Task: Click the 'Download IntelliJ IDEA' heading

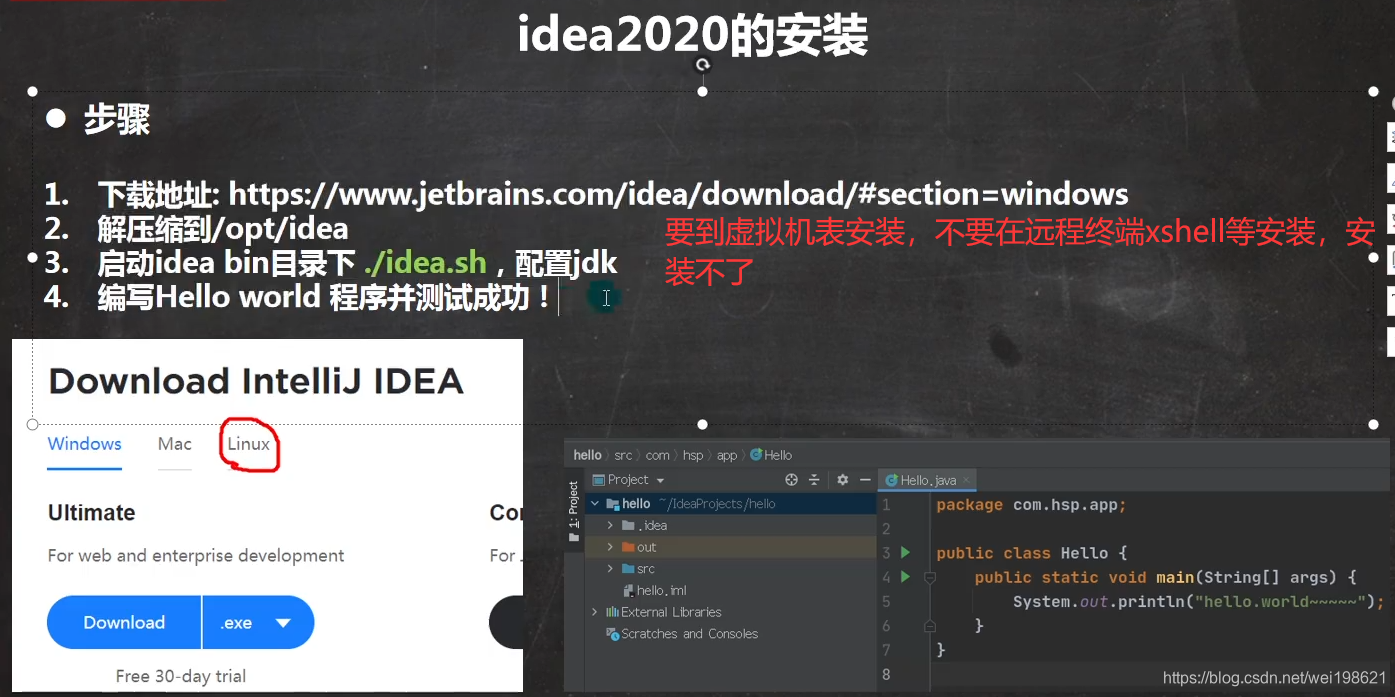Action: pyautogui.click(x=256, y=381)
